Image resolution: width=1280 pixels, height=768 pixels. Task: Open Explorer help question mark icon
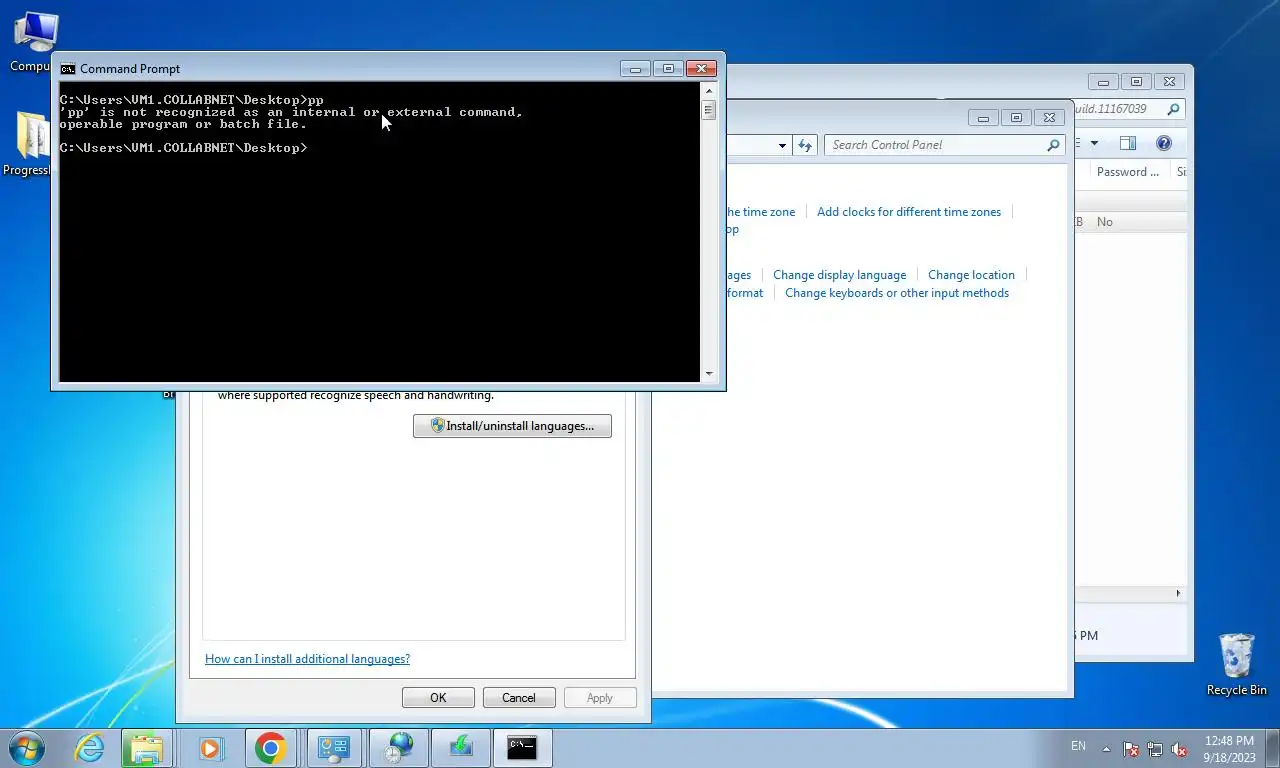coord(1164,144)
